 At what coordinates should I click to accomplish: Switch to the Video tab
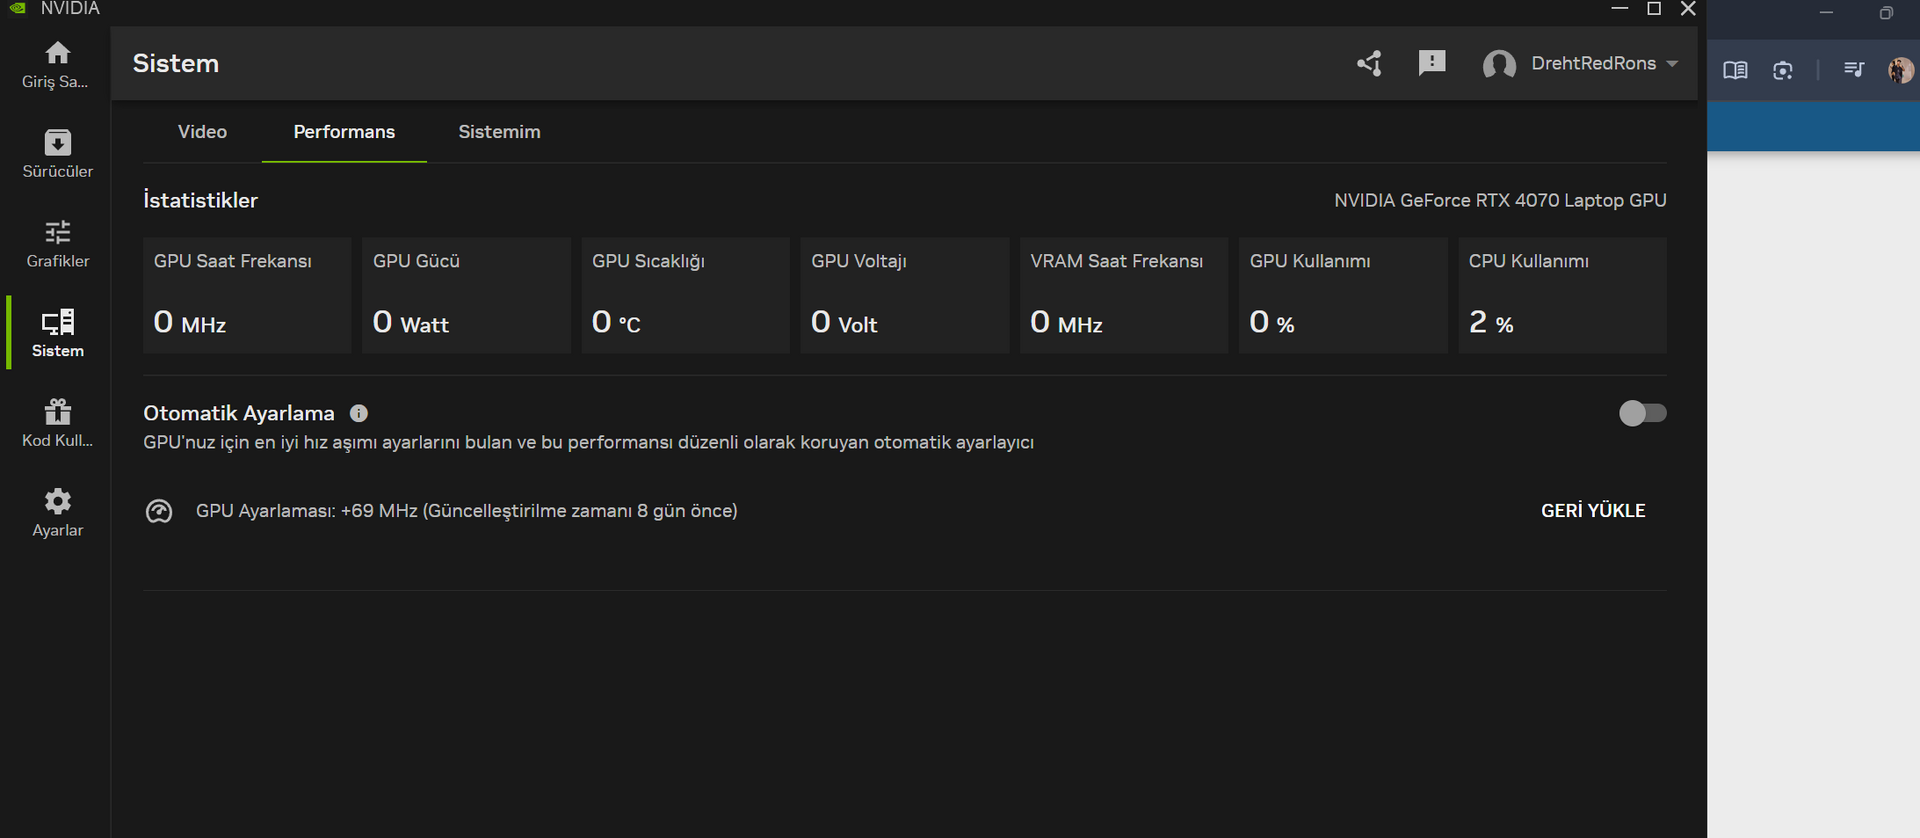coord(202,132)
